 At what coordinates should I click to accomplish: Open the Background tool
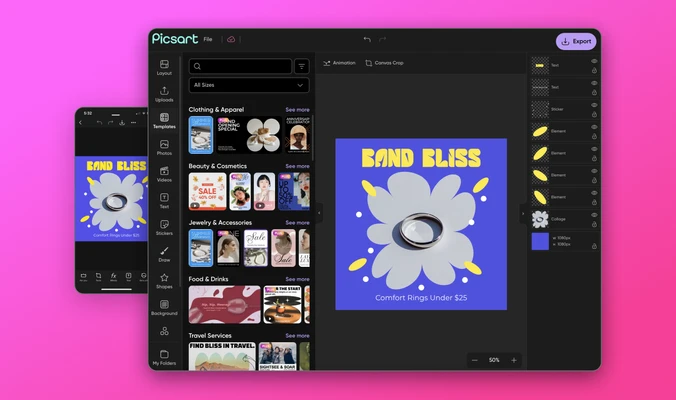pyautogui.click(x=164, y=307)
